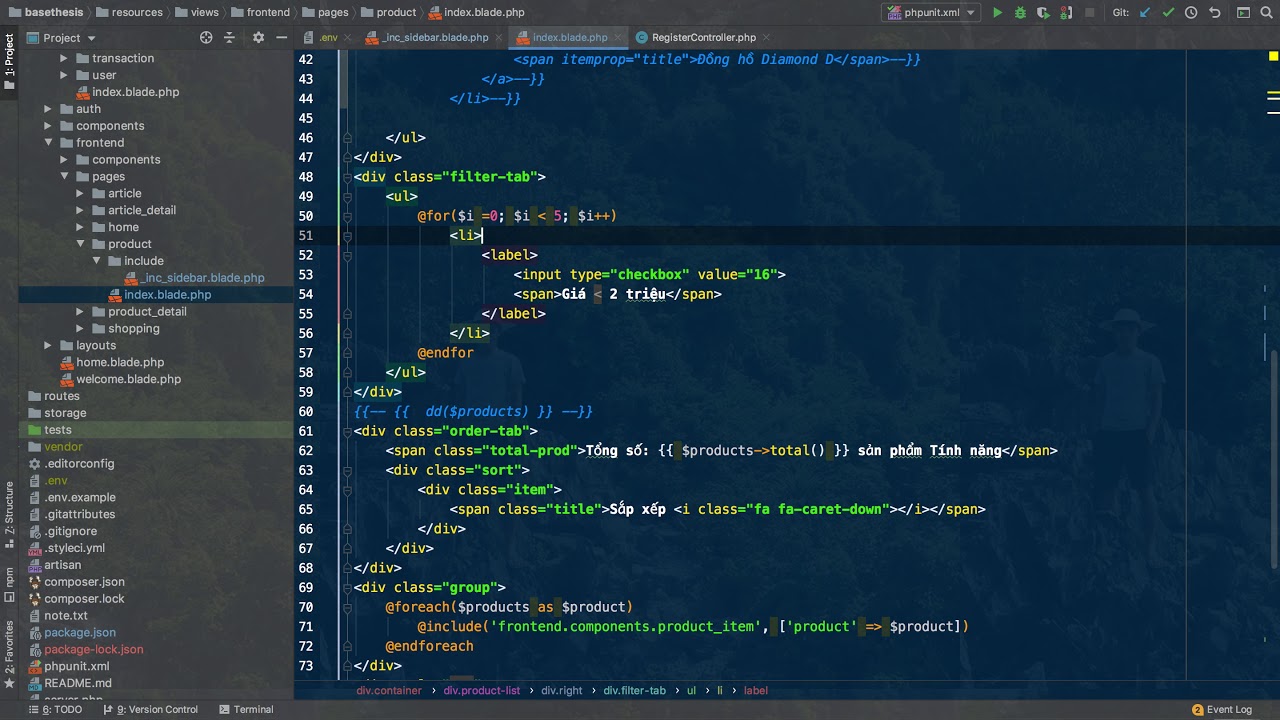The height and width of the screenshot is (720, 1280).
Task: Run with coverage shield icon
Action: pos(1043,13)
